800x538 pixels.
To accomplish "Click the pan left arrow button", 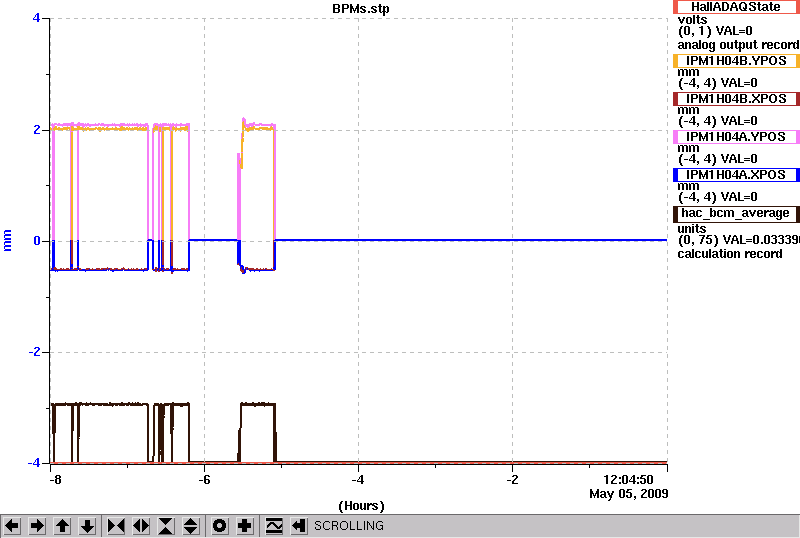I will click(12, 526).
